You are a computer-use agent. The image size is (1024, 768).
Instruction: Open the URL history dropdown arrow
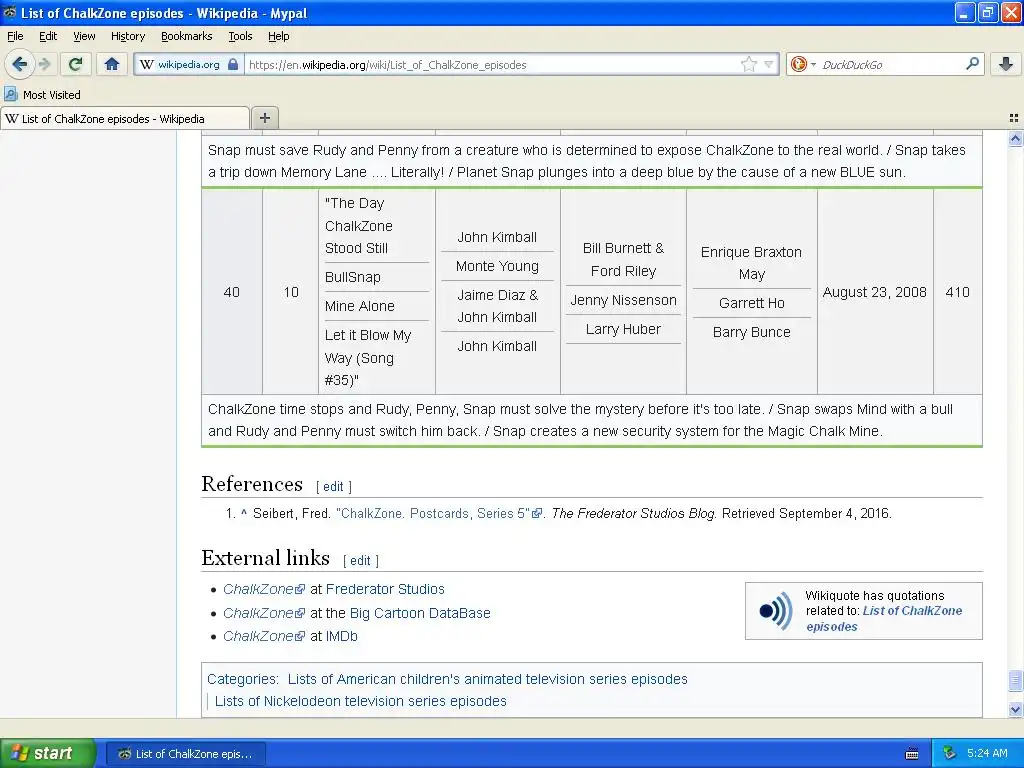pyautogui.click(x=769, y=64)
